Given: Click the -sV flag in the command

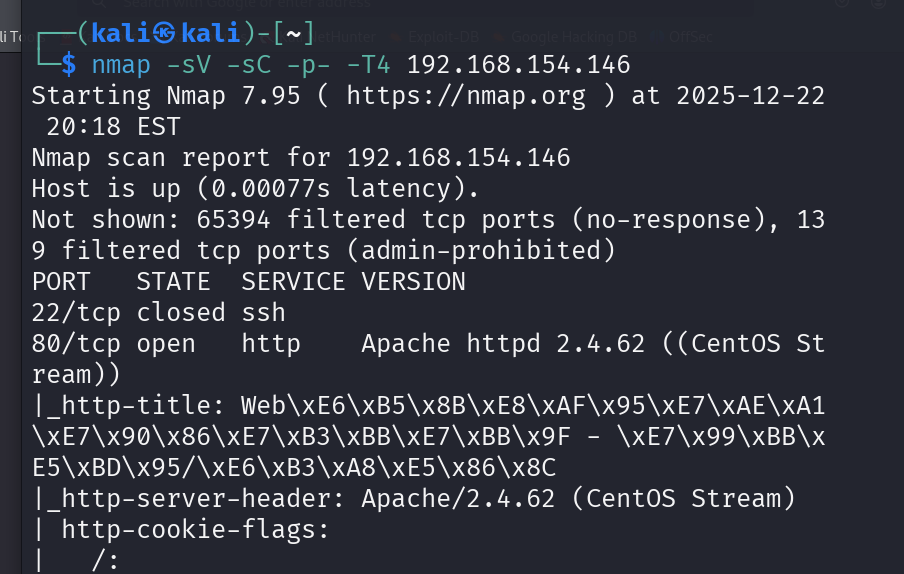Looking at the screenshot, I should point(189,65).
